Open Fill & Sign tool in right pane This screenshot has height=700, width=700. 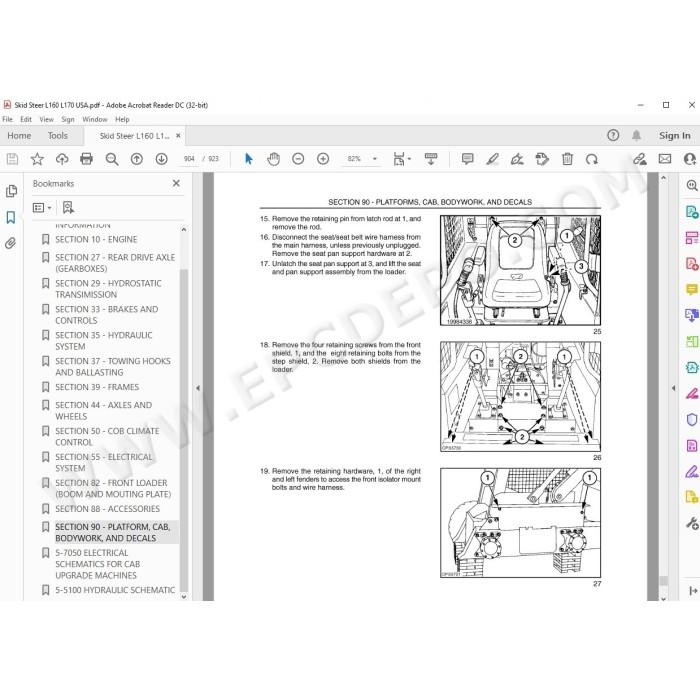[692, 471]
